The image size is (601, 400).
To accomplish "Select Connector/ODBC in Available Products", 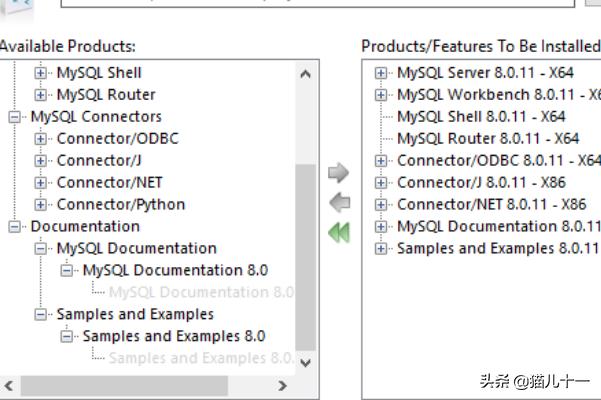I will (118, 139).
